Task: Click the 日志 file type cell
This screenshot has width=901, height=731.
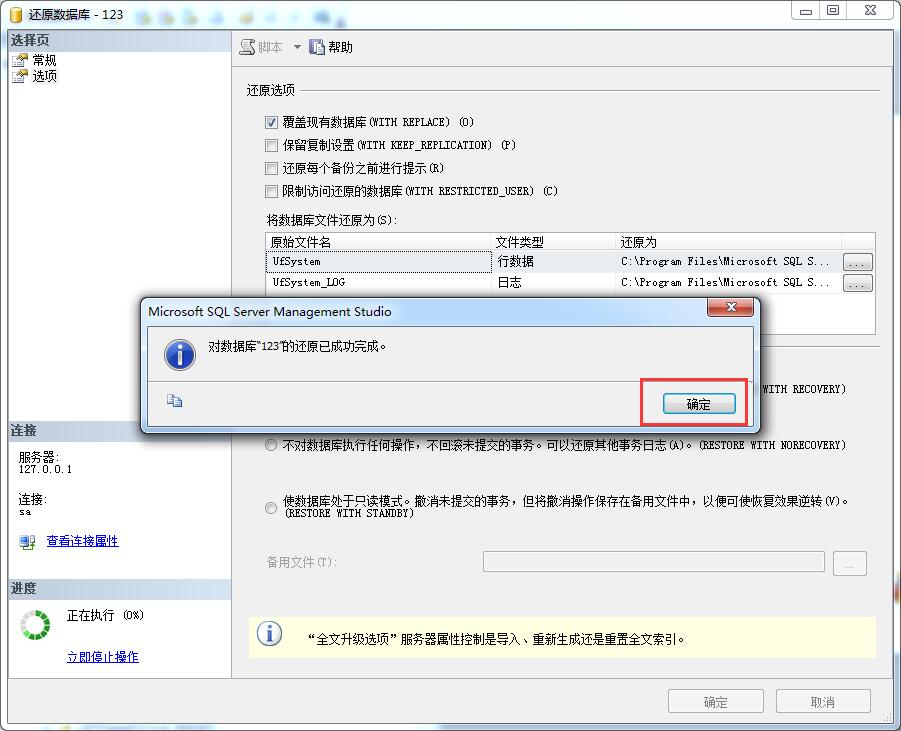Action: [x=553, y=282]
